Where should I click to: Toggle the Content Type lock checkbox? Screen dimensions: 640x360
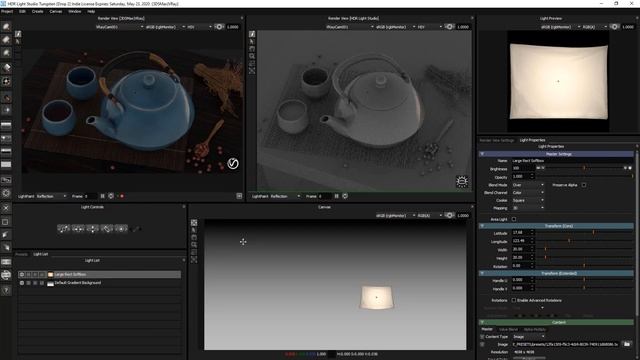tap(482, 337)
